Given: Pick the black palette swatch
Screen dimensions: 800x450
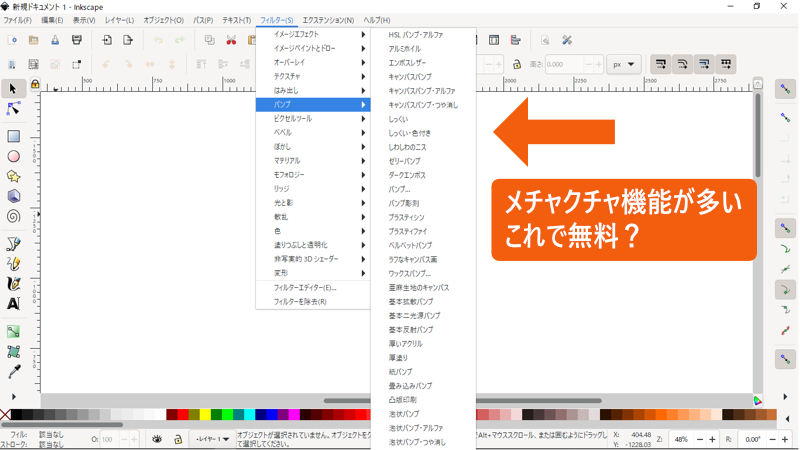Looking at the screenshot, I should pos(16,414).
